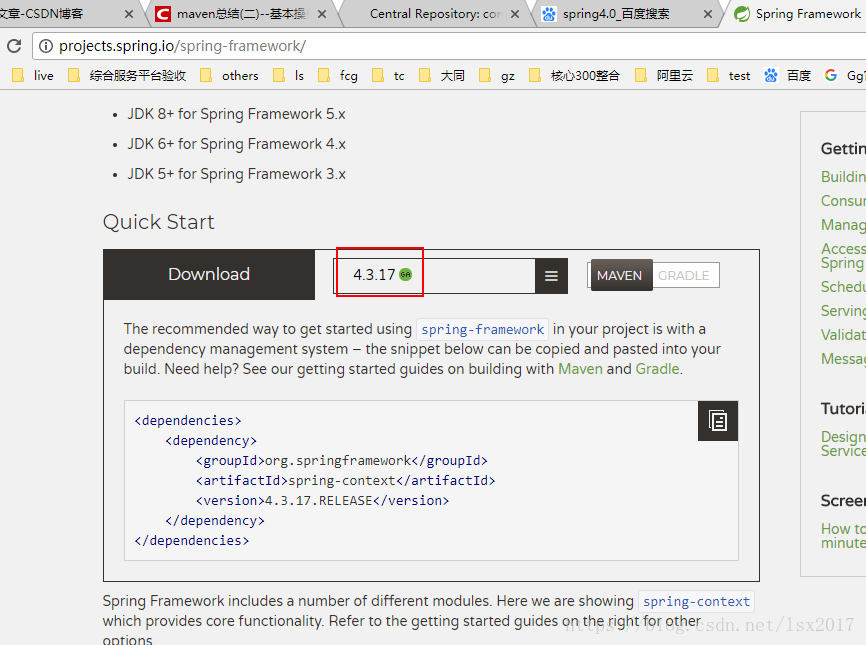Switch to the Central Repository tab
The height and width of the screenshot is (645, 866).
[x=435, y=14]
